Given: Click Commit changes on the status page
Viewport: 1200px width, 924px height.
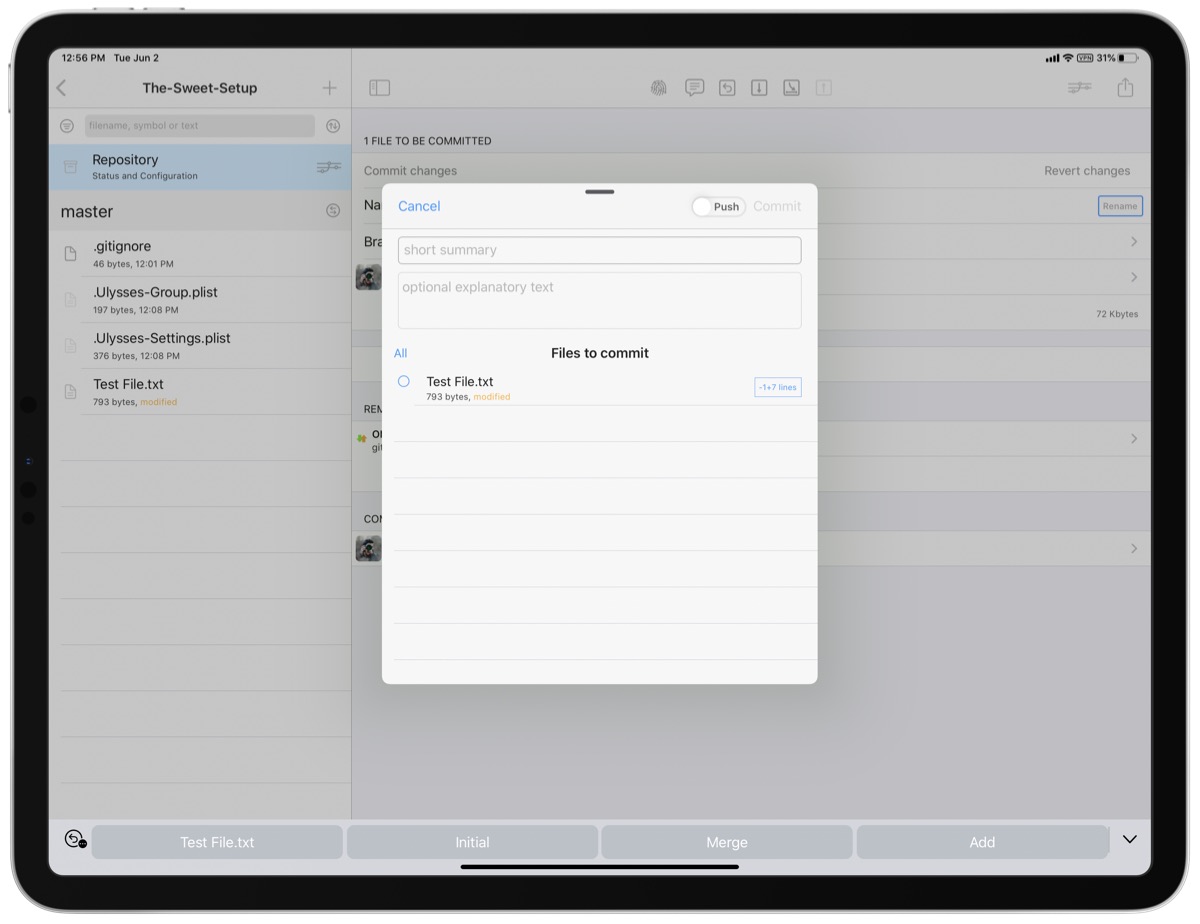Looking at the screenshot, I should (410, 171).
